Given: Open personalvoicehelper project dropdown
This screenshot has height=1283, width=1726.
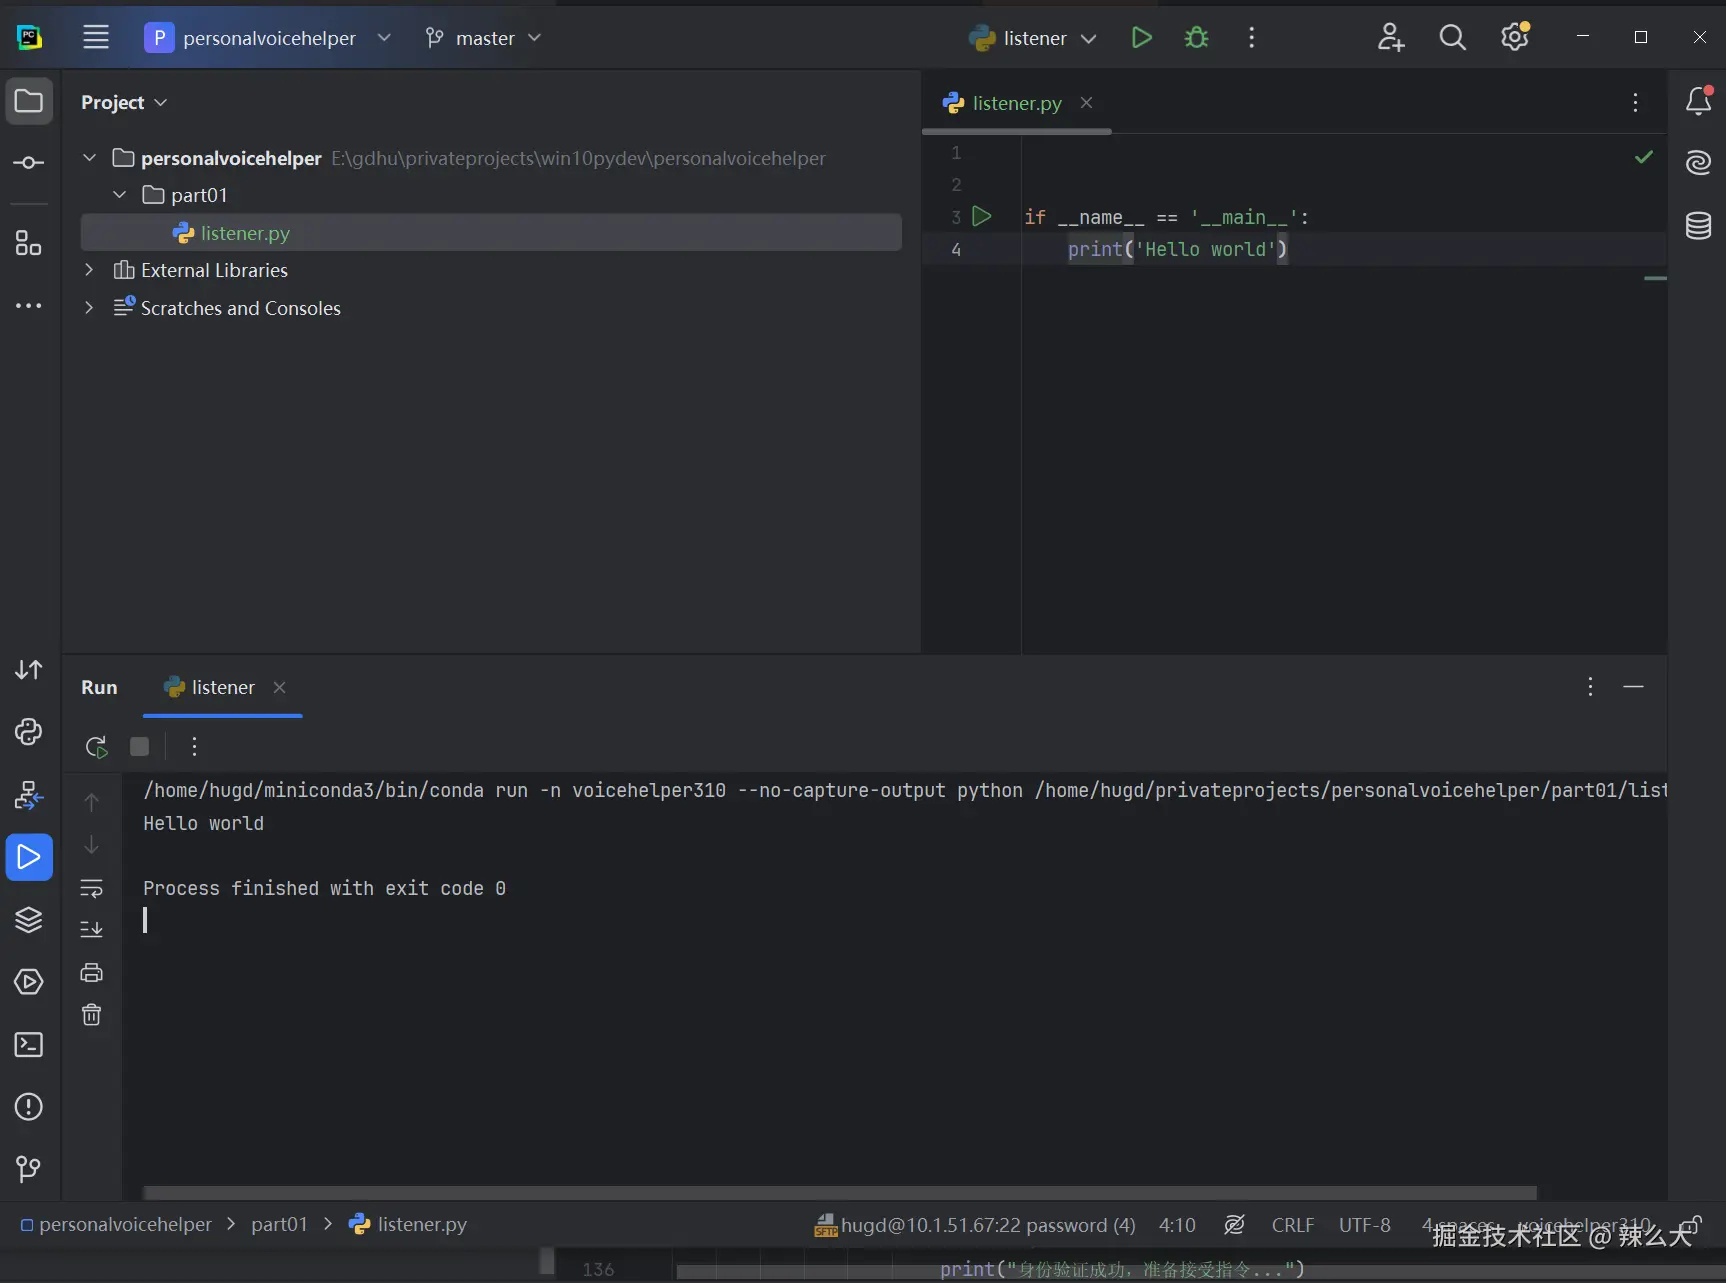Looking at the screenshot, I should [x=269, y=38].
